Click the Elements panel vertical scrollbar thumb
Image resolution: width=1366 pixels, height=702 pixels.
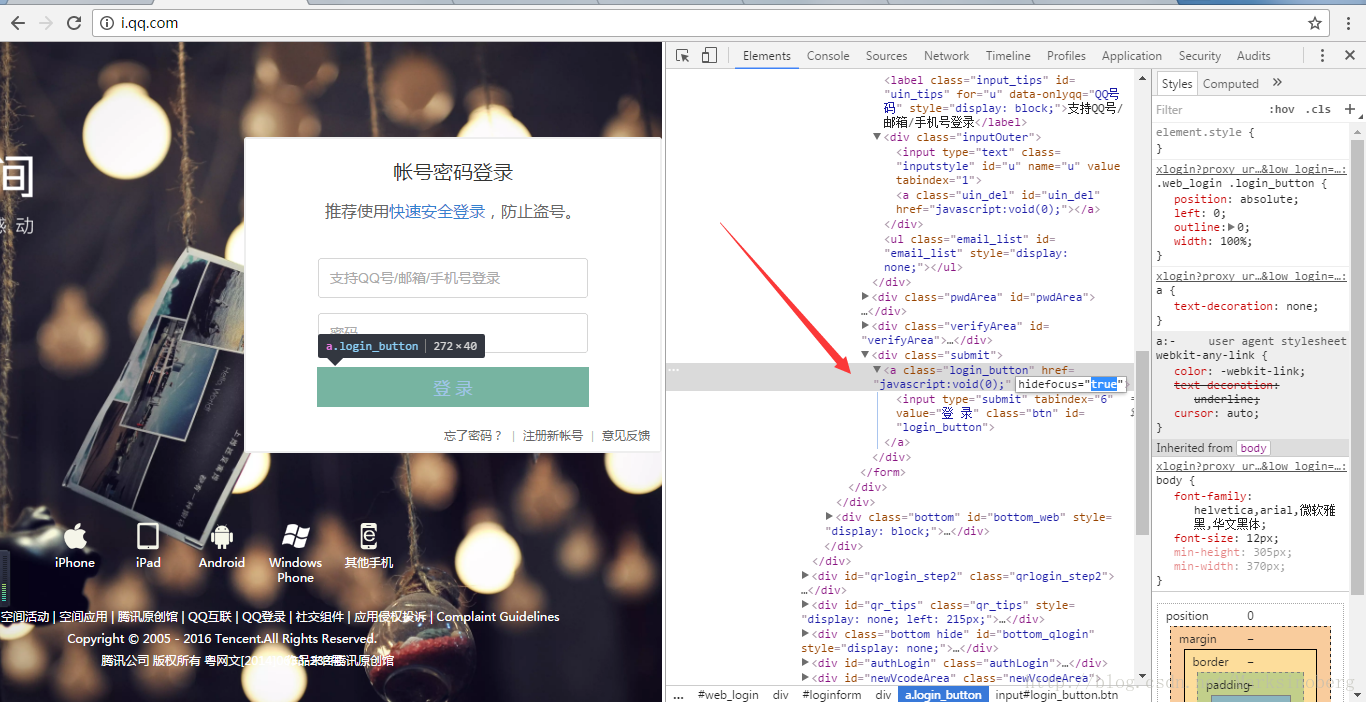1141,443
